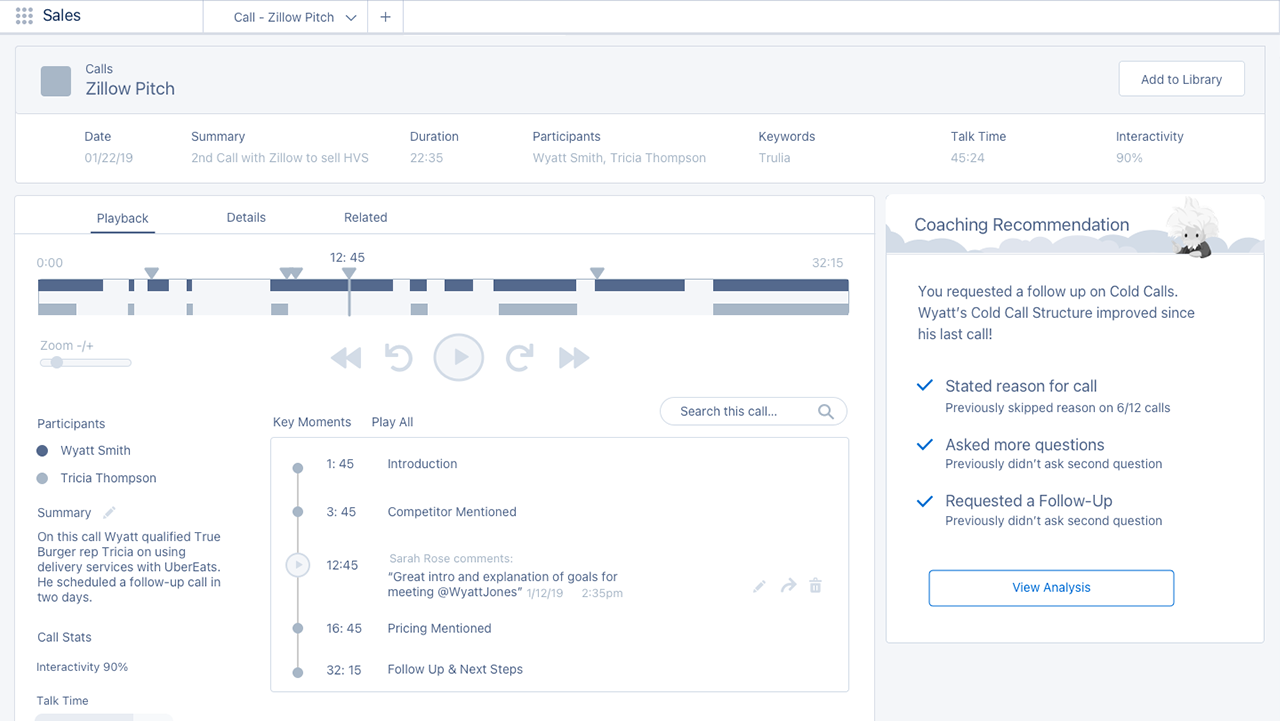Click the View Analysis button
The width and height of the screenshot is (1280, 721).
[1051, 588]
